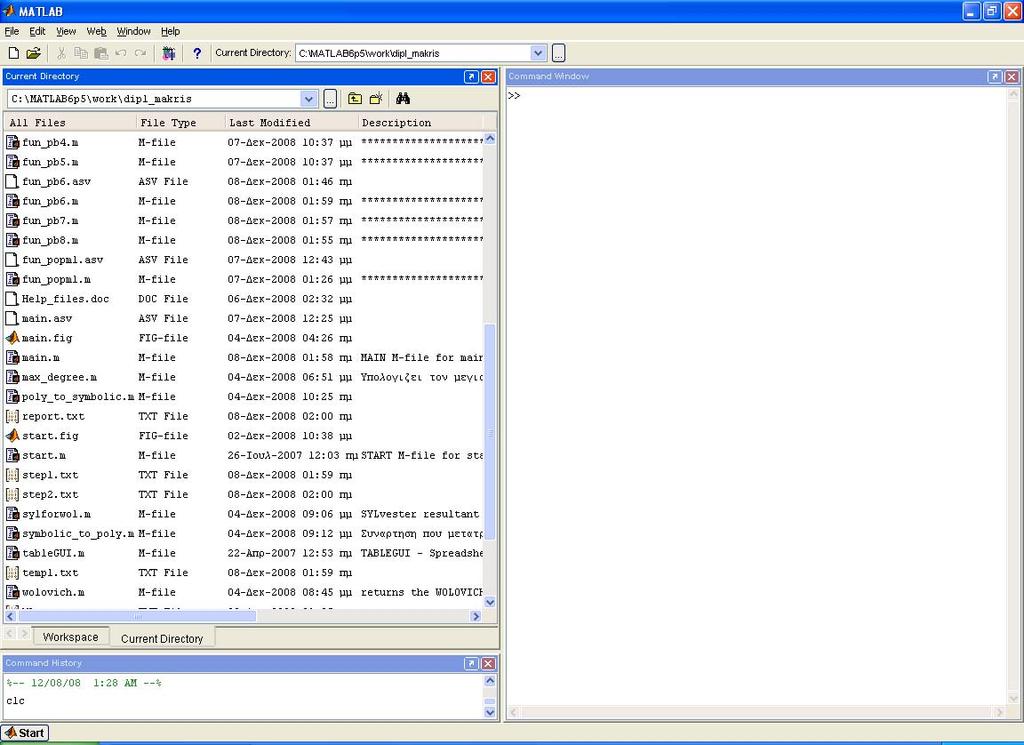Undock the Command Window panel
The image size is (1024, 745).
point(995,76)
